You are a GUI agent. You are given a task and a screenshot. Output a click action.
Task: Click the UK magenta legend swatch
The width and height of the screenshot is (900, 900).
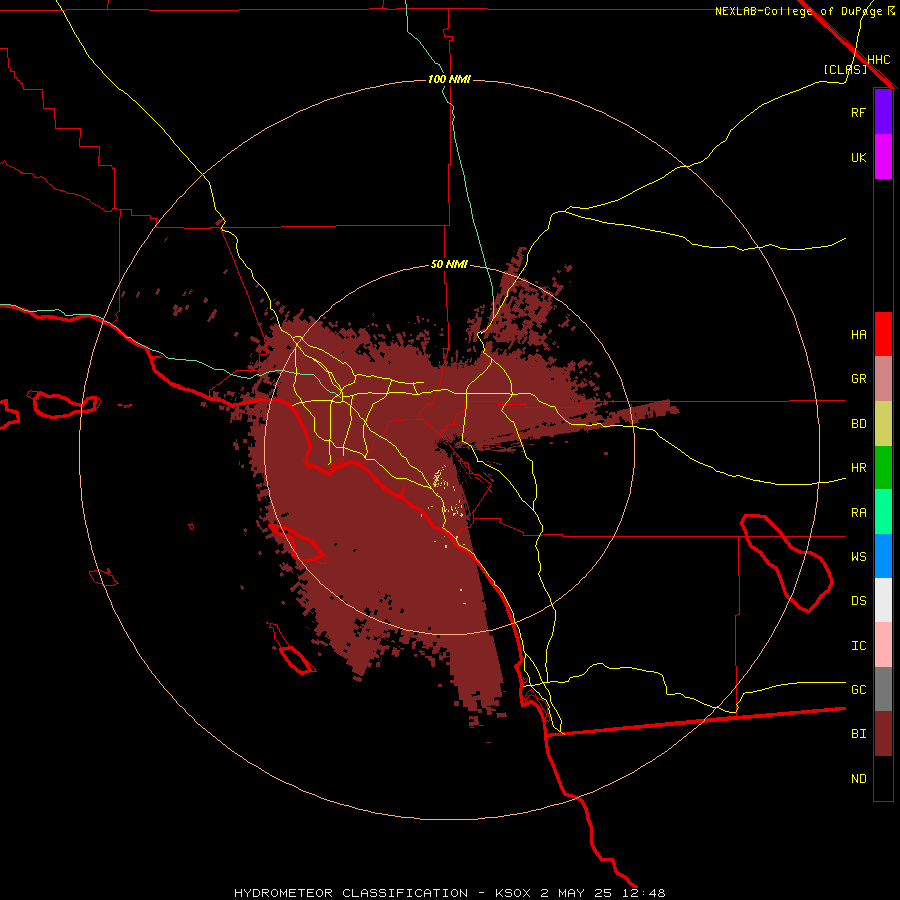(883, 157)
